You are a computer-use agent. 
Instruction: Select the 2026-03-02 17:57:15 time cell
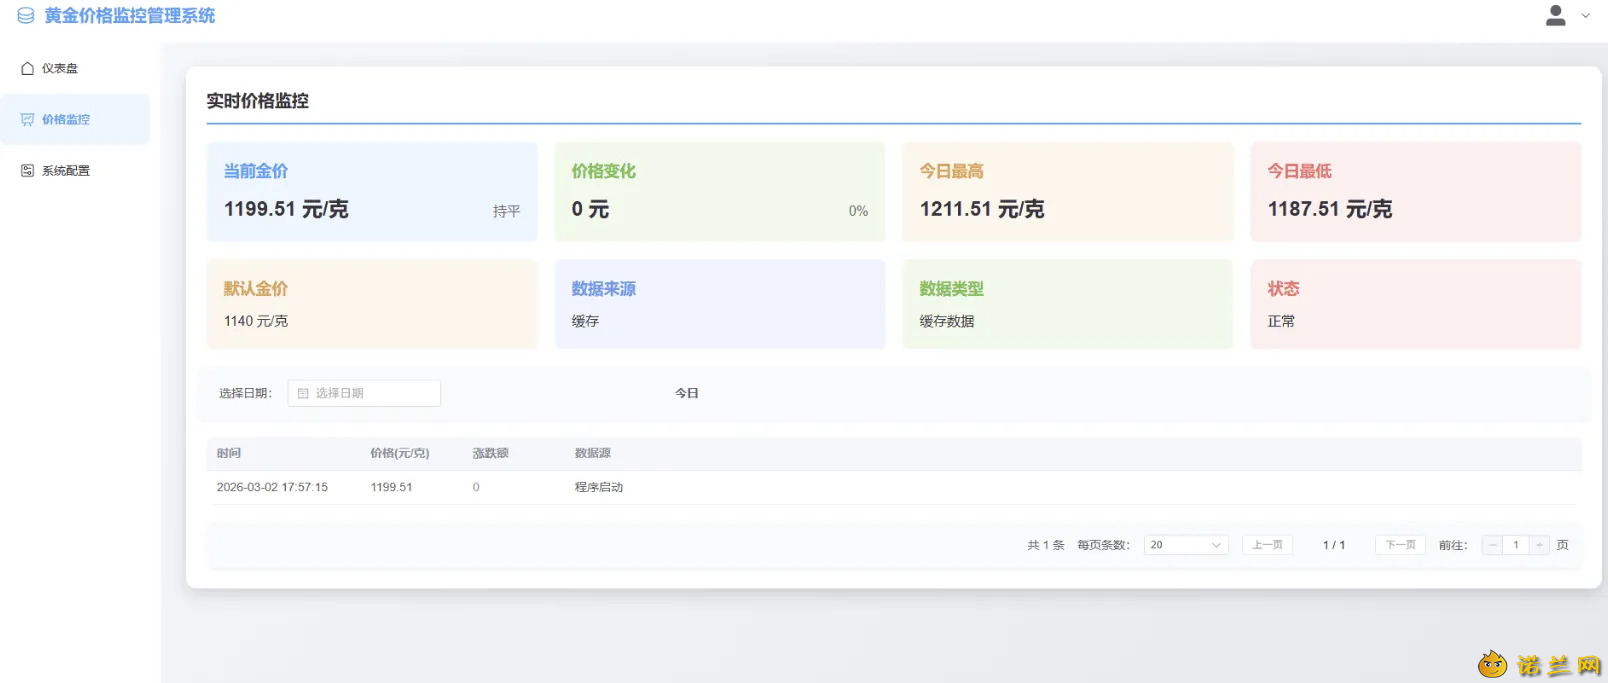(x=272, y=488)
